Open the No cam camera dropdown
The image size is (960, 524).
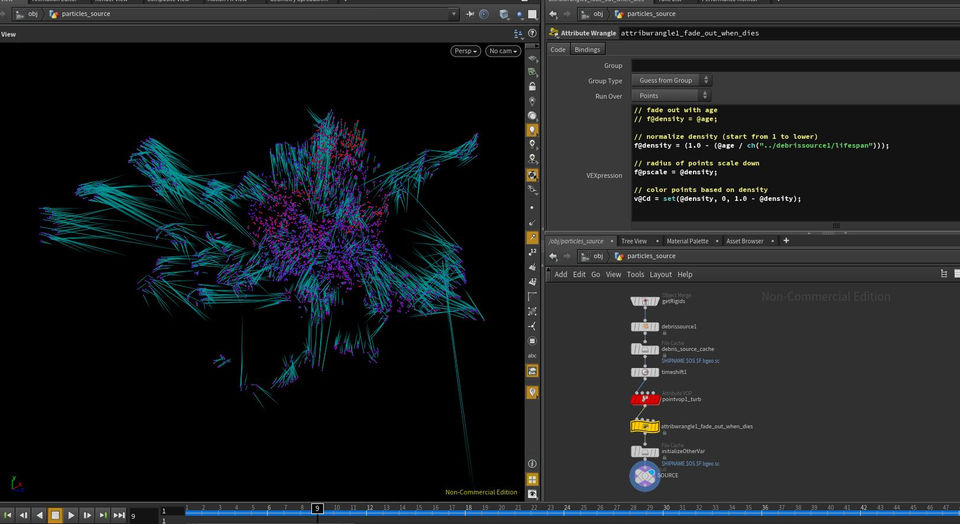[502, 51]
